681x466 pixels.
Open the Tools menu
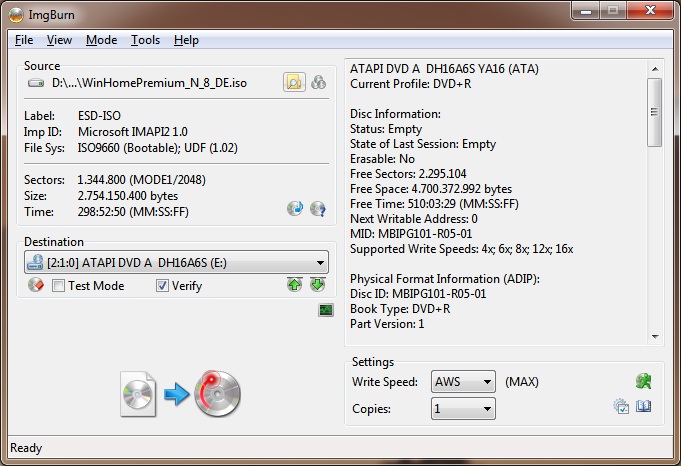coord(145,40)
